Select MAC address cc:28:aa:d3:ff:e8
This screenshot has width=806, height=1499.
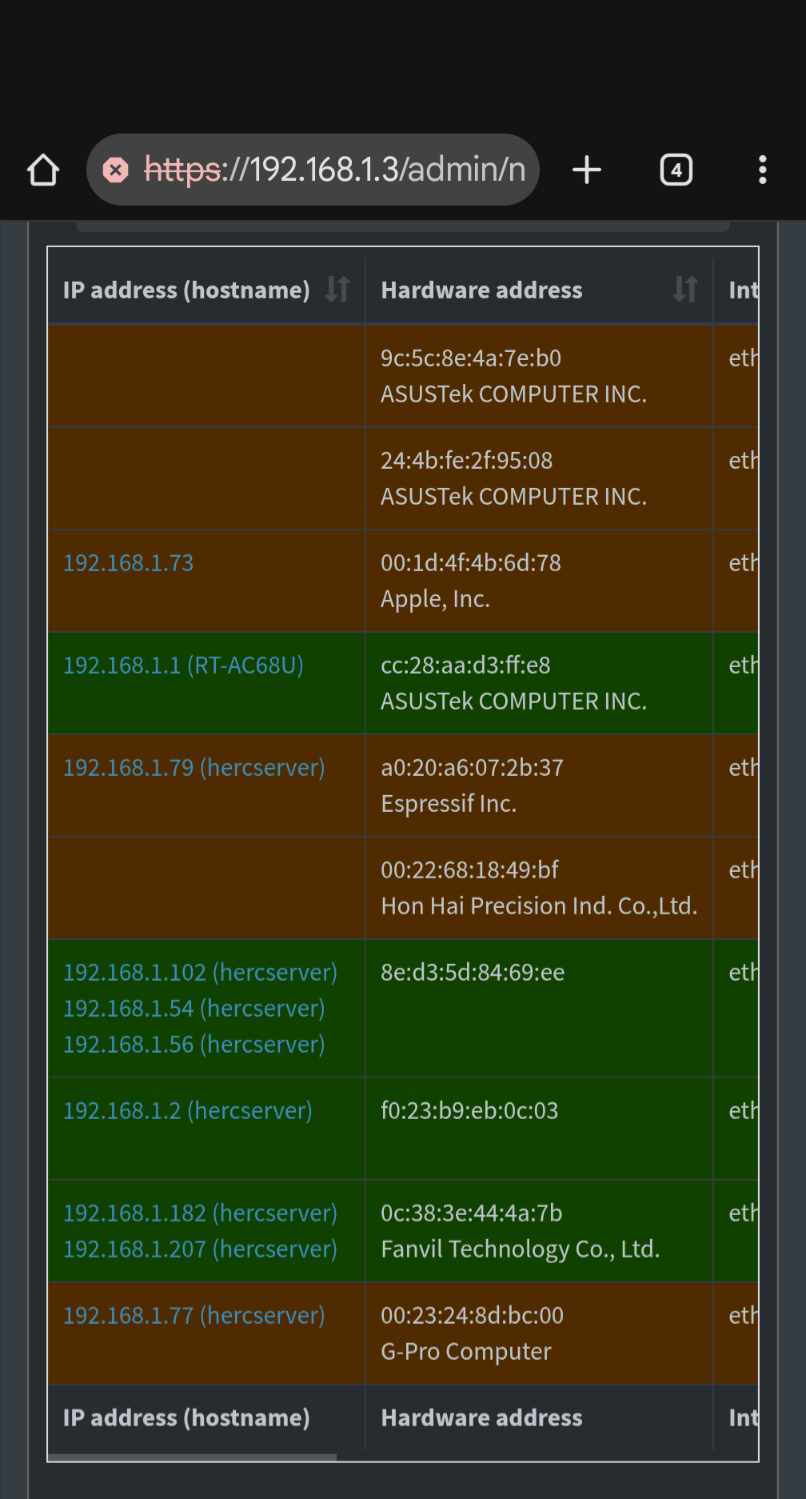(465, 665)
